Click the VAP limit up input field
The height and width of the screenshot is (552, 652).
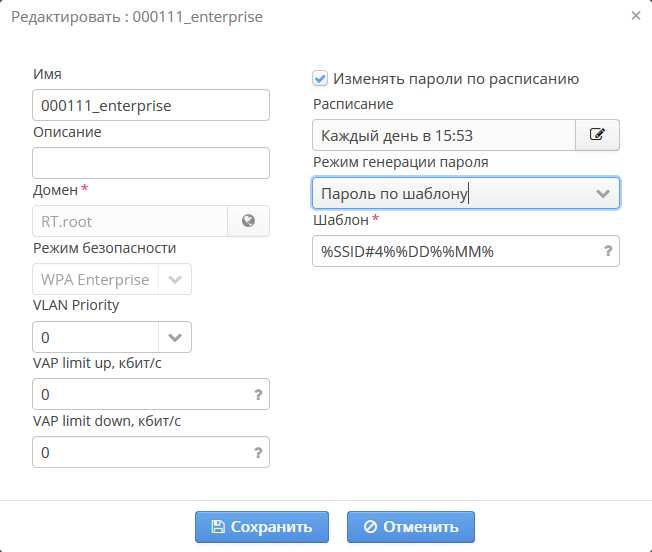[x=140, y=395]
